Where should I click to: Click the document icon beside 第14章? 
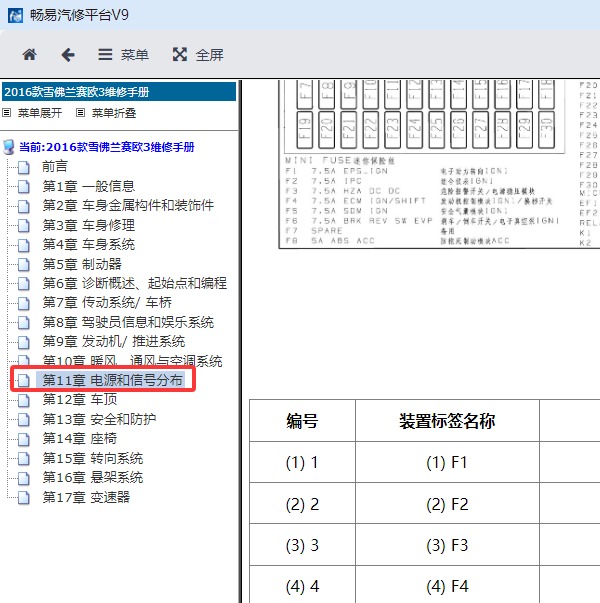pyautogui.click(x=24, y=439)
